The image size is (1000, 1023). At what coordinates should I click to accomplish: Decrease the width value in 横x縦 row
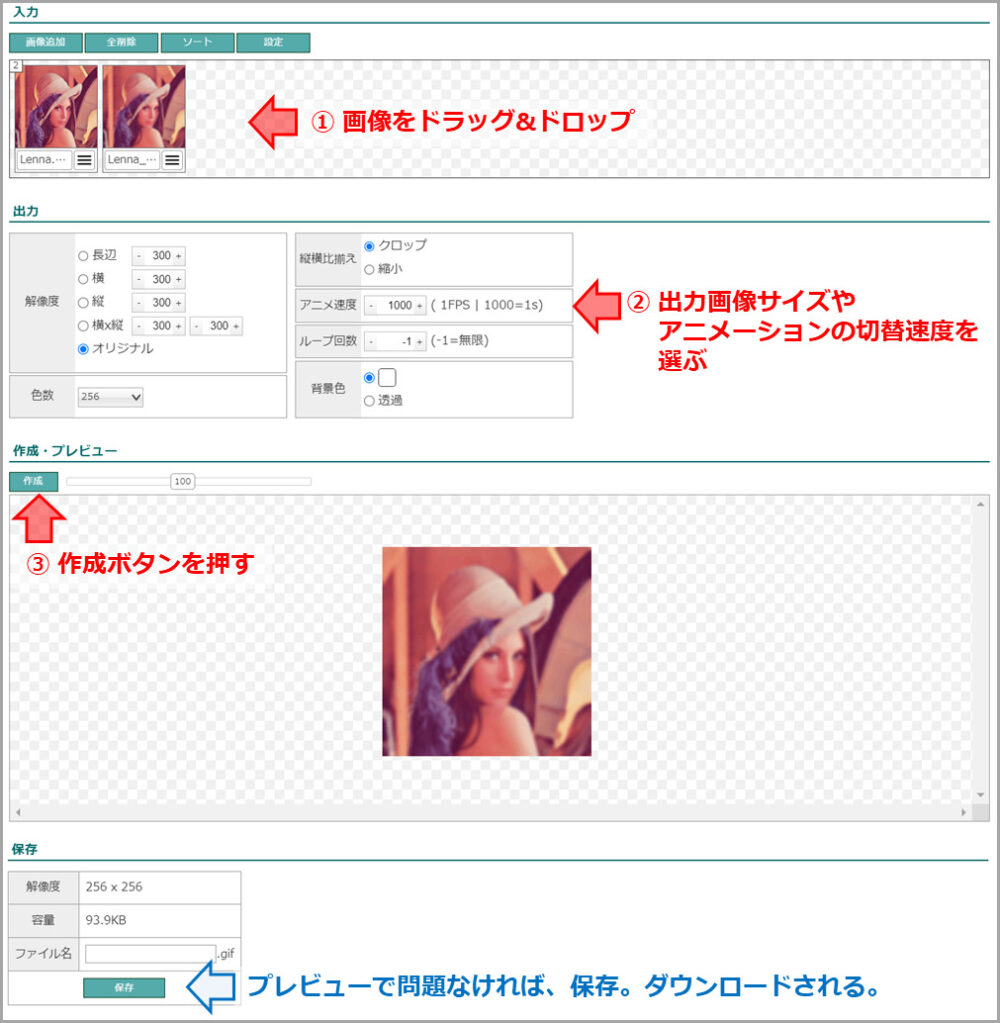point(139,326)
